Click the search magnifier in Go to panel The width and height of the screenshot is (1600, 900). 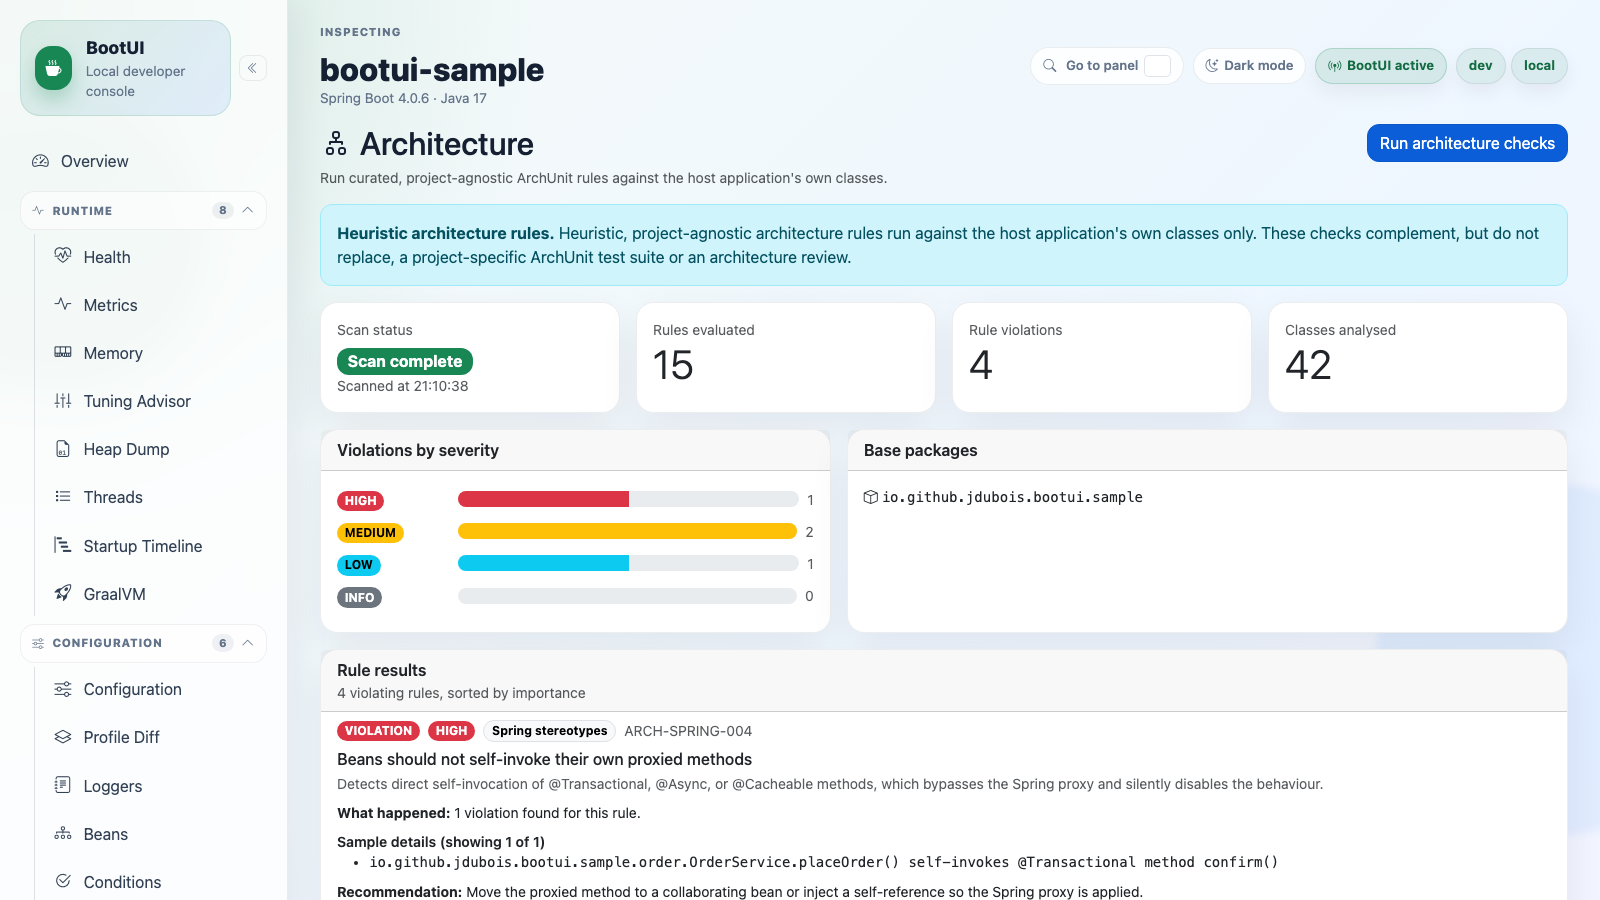pos(1050,65)
